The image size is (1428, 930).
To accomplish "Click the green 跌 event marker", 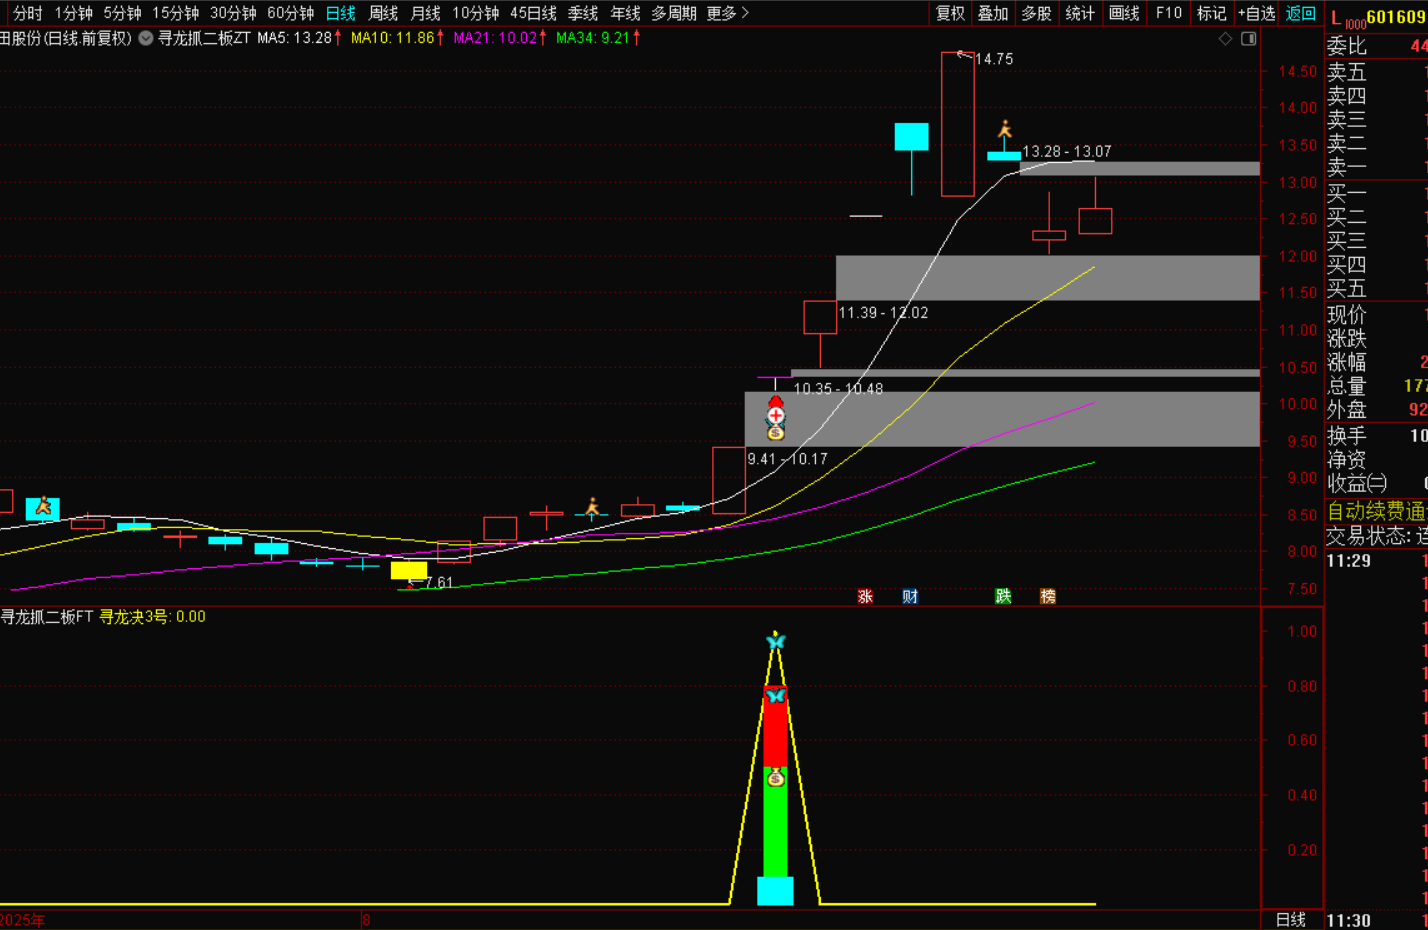I will tap(1003, 597).
